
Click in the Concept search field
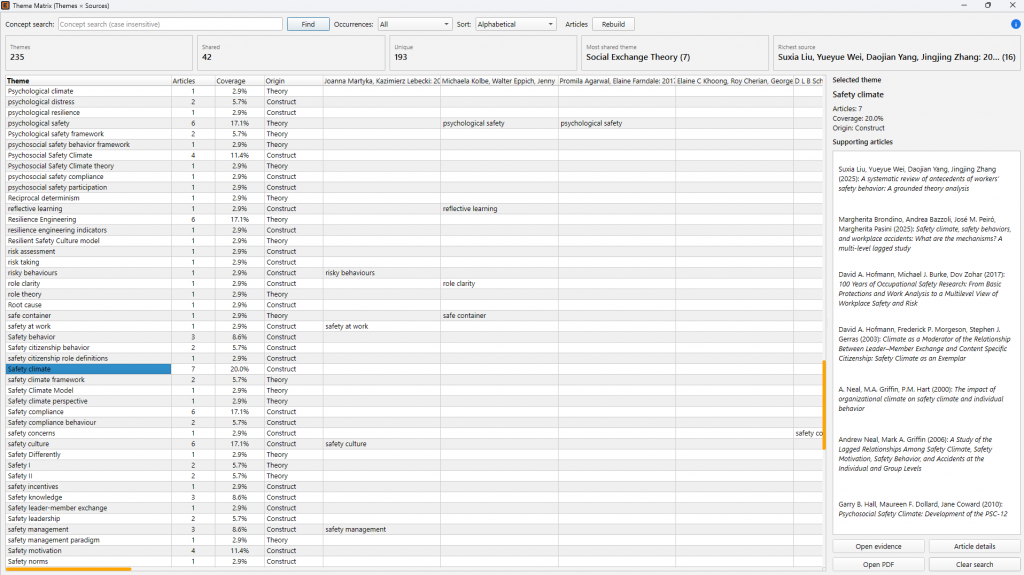pyautogui.click(x=170, y=24)
